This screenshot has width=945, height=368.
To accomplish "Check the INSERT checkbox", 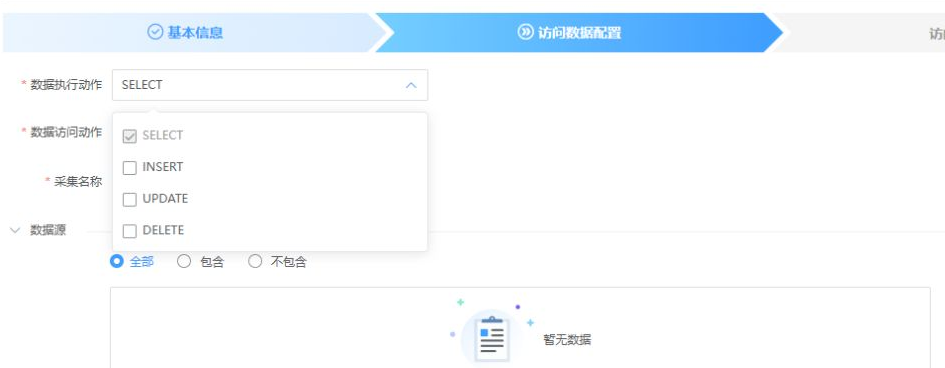I will tap(130, 168).
